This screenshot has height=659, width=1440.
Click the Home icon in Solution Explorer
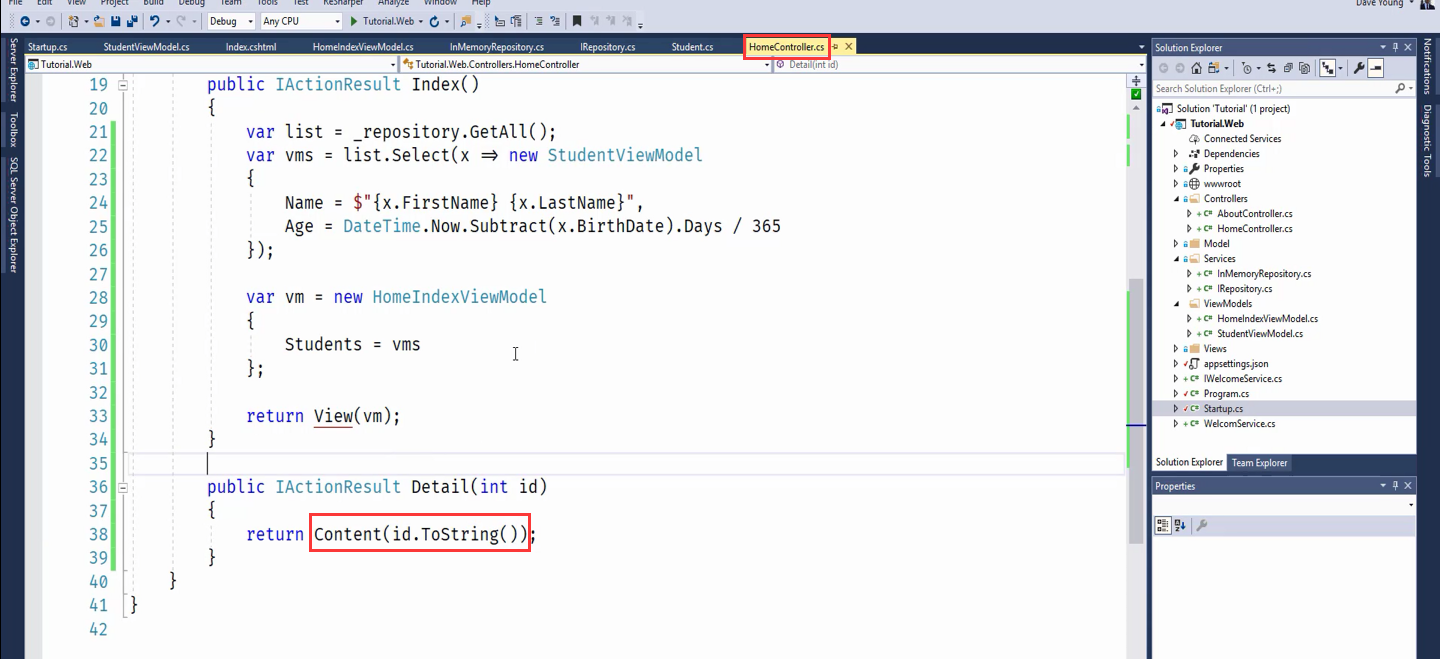[1196, 68]
